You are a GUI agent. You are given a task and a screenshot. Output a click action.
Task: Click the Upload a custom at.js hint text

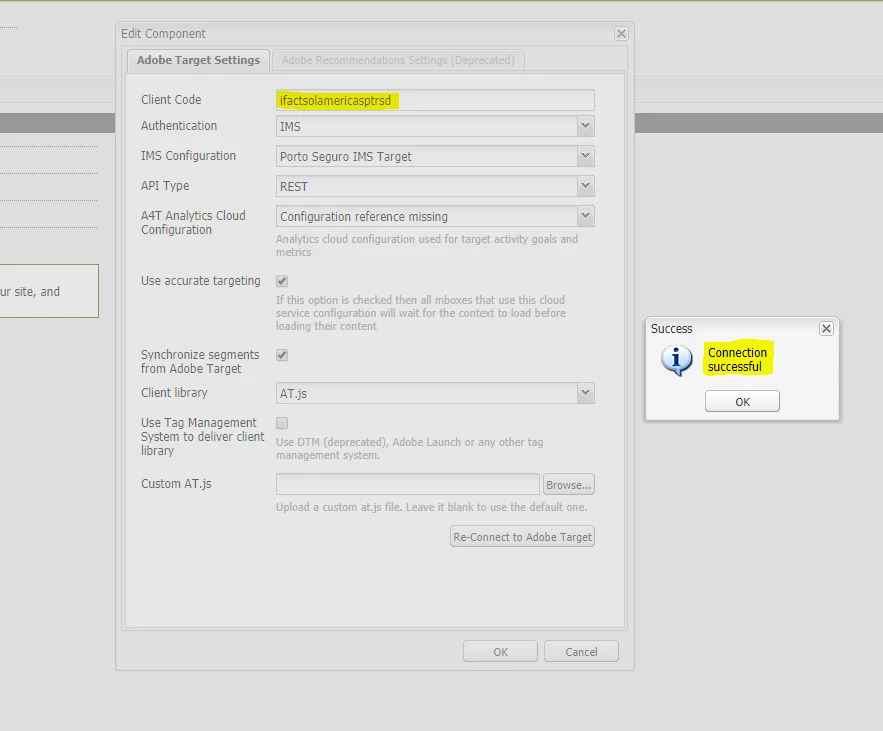[431, 507]
